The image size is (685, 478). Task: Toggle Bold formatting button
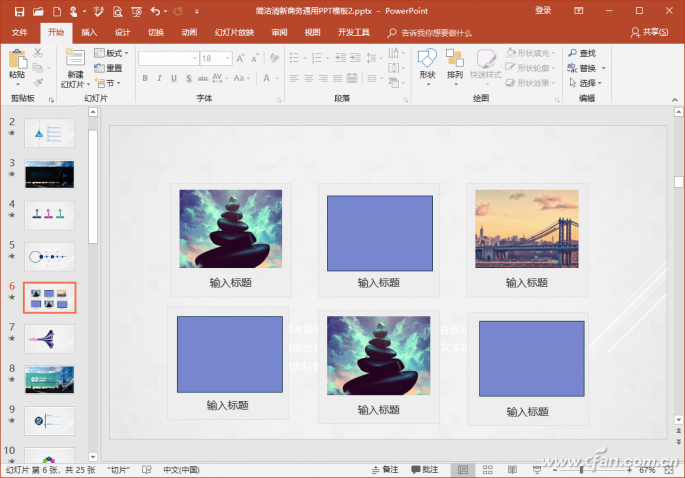point(145,78)
